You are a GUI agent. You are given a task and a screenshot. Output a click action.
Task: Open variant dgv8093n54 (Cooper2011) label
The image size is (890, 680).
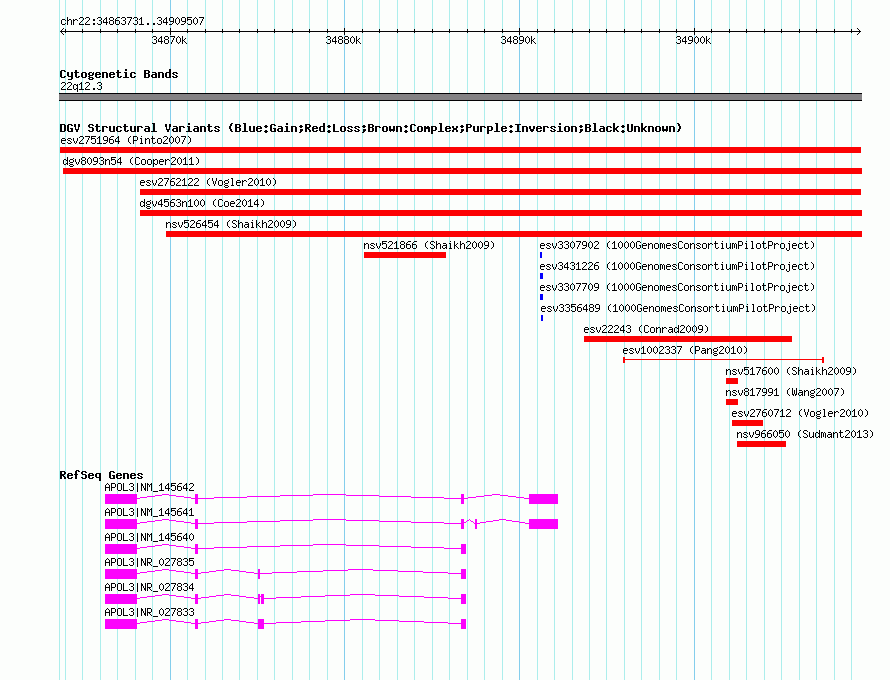(131, 161)
